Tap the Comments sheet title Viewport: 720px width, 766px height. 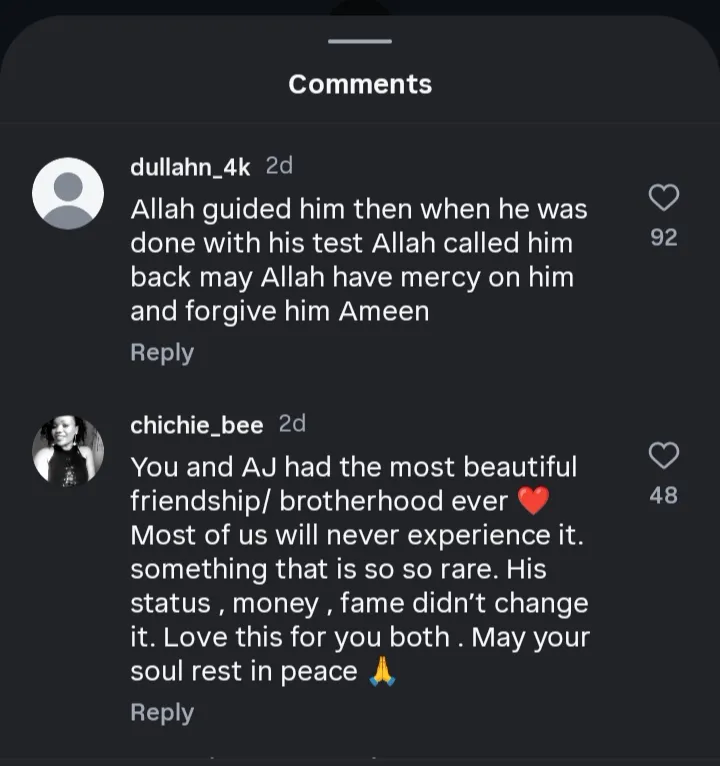360,84
